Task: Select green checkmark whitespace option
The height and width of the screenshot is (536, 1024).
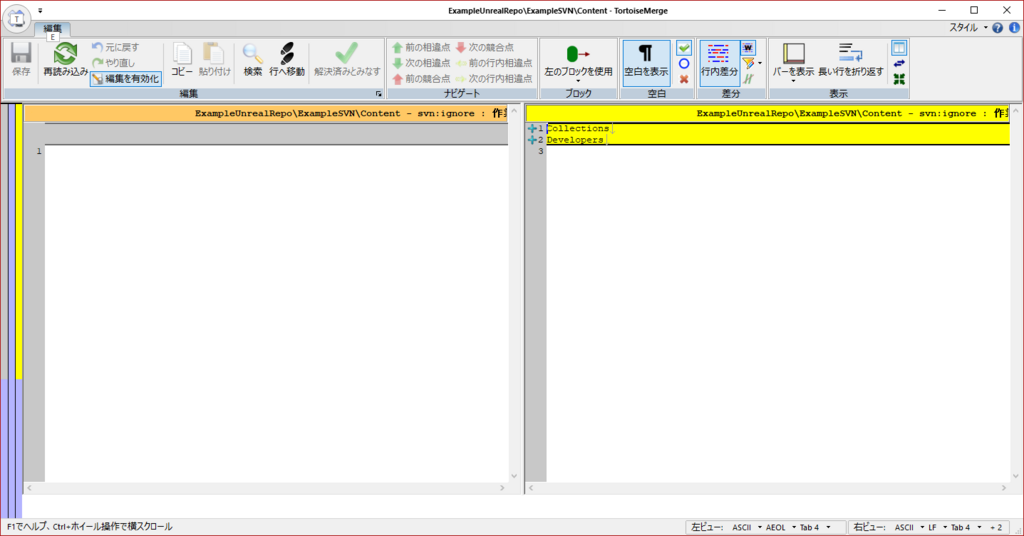Action: (684, 48)
